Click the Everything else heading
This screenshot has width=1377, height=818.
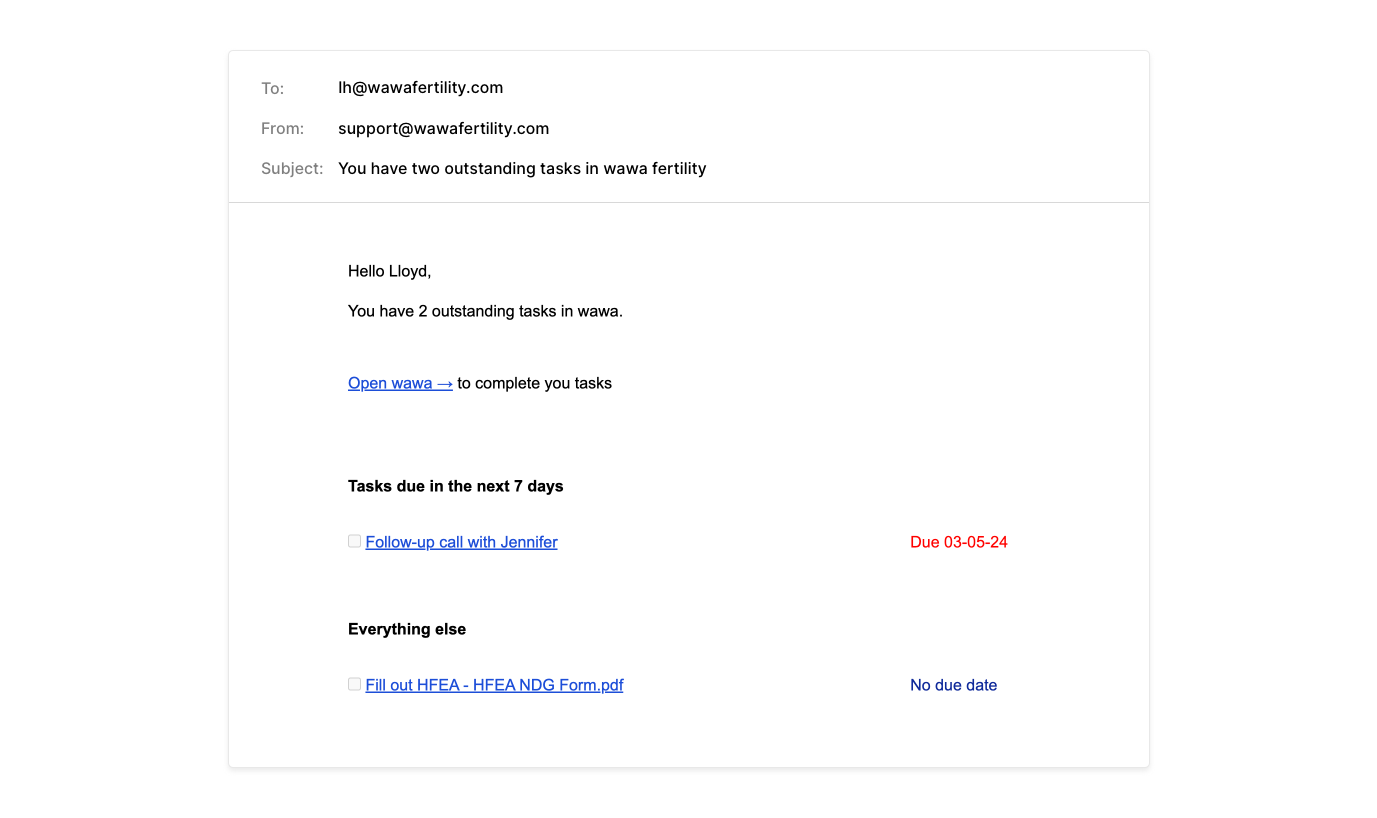pyautogui.click(x=406, y=629)
